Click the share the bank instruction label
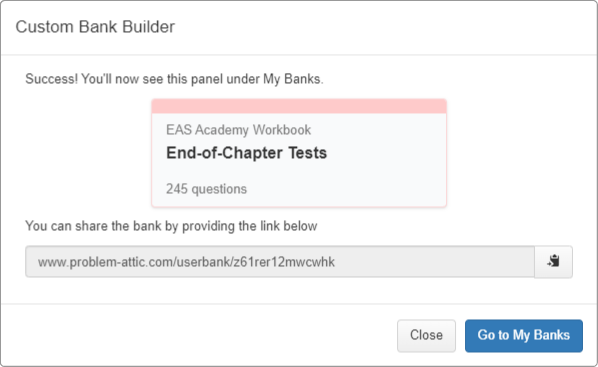 [171, 226]
